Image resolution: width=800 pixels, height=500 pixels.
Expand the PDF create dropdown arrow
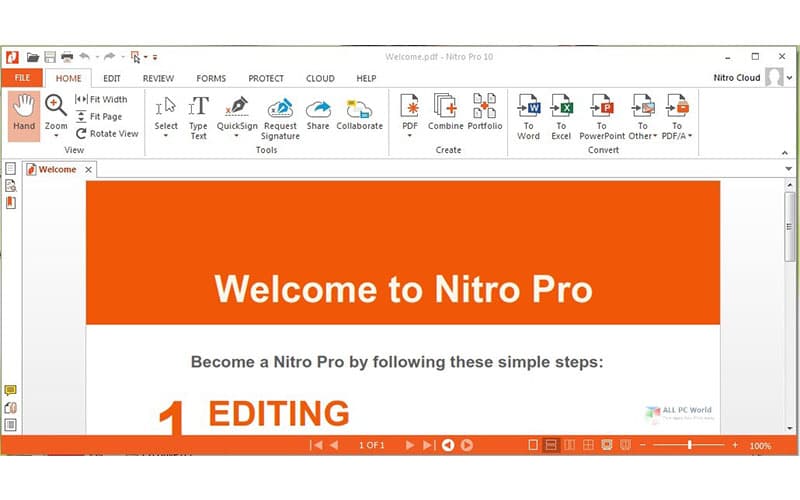pos(410,136)
